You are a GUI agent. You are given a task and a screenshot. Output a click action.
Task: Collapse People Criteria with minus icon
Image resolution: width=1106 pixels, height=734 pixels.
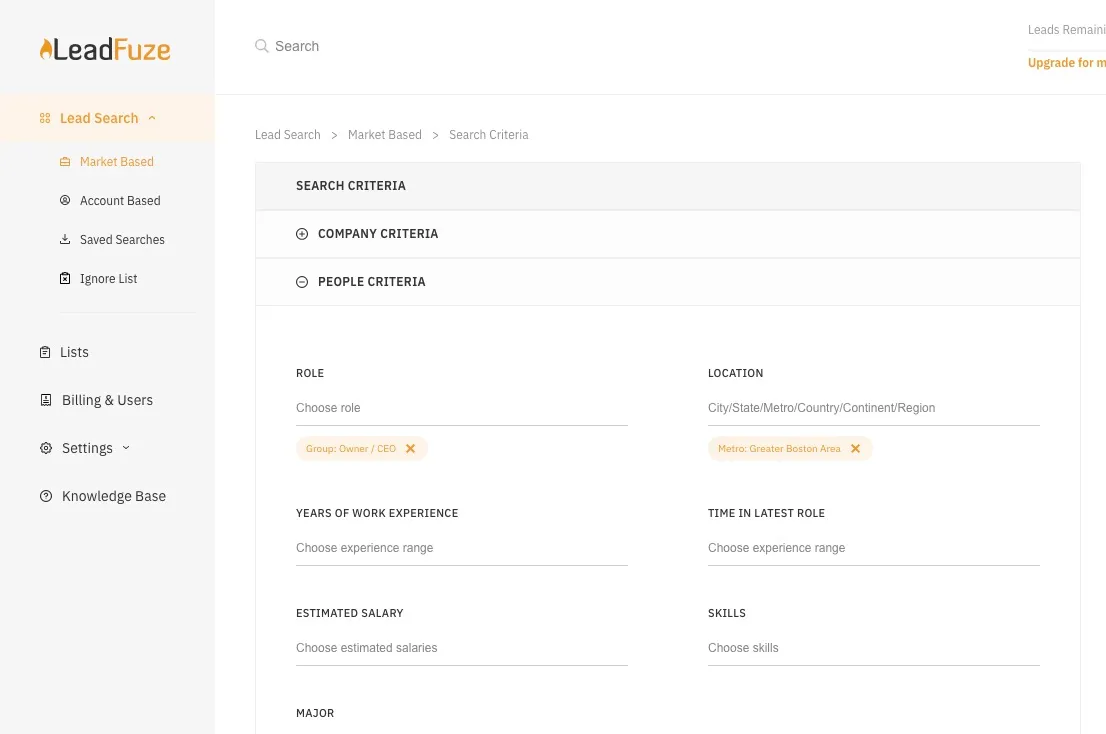tap(302, 282)
